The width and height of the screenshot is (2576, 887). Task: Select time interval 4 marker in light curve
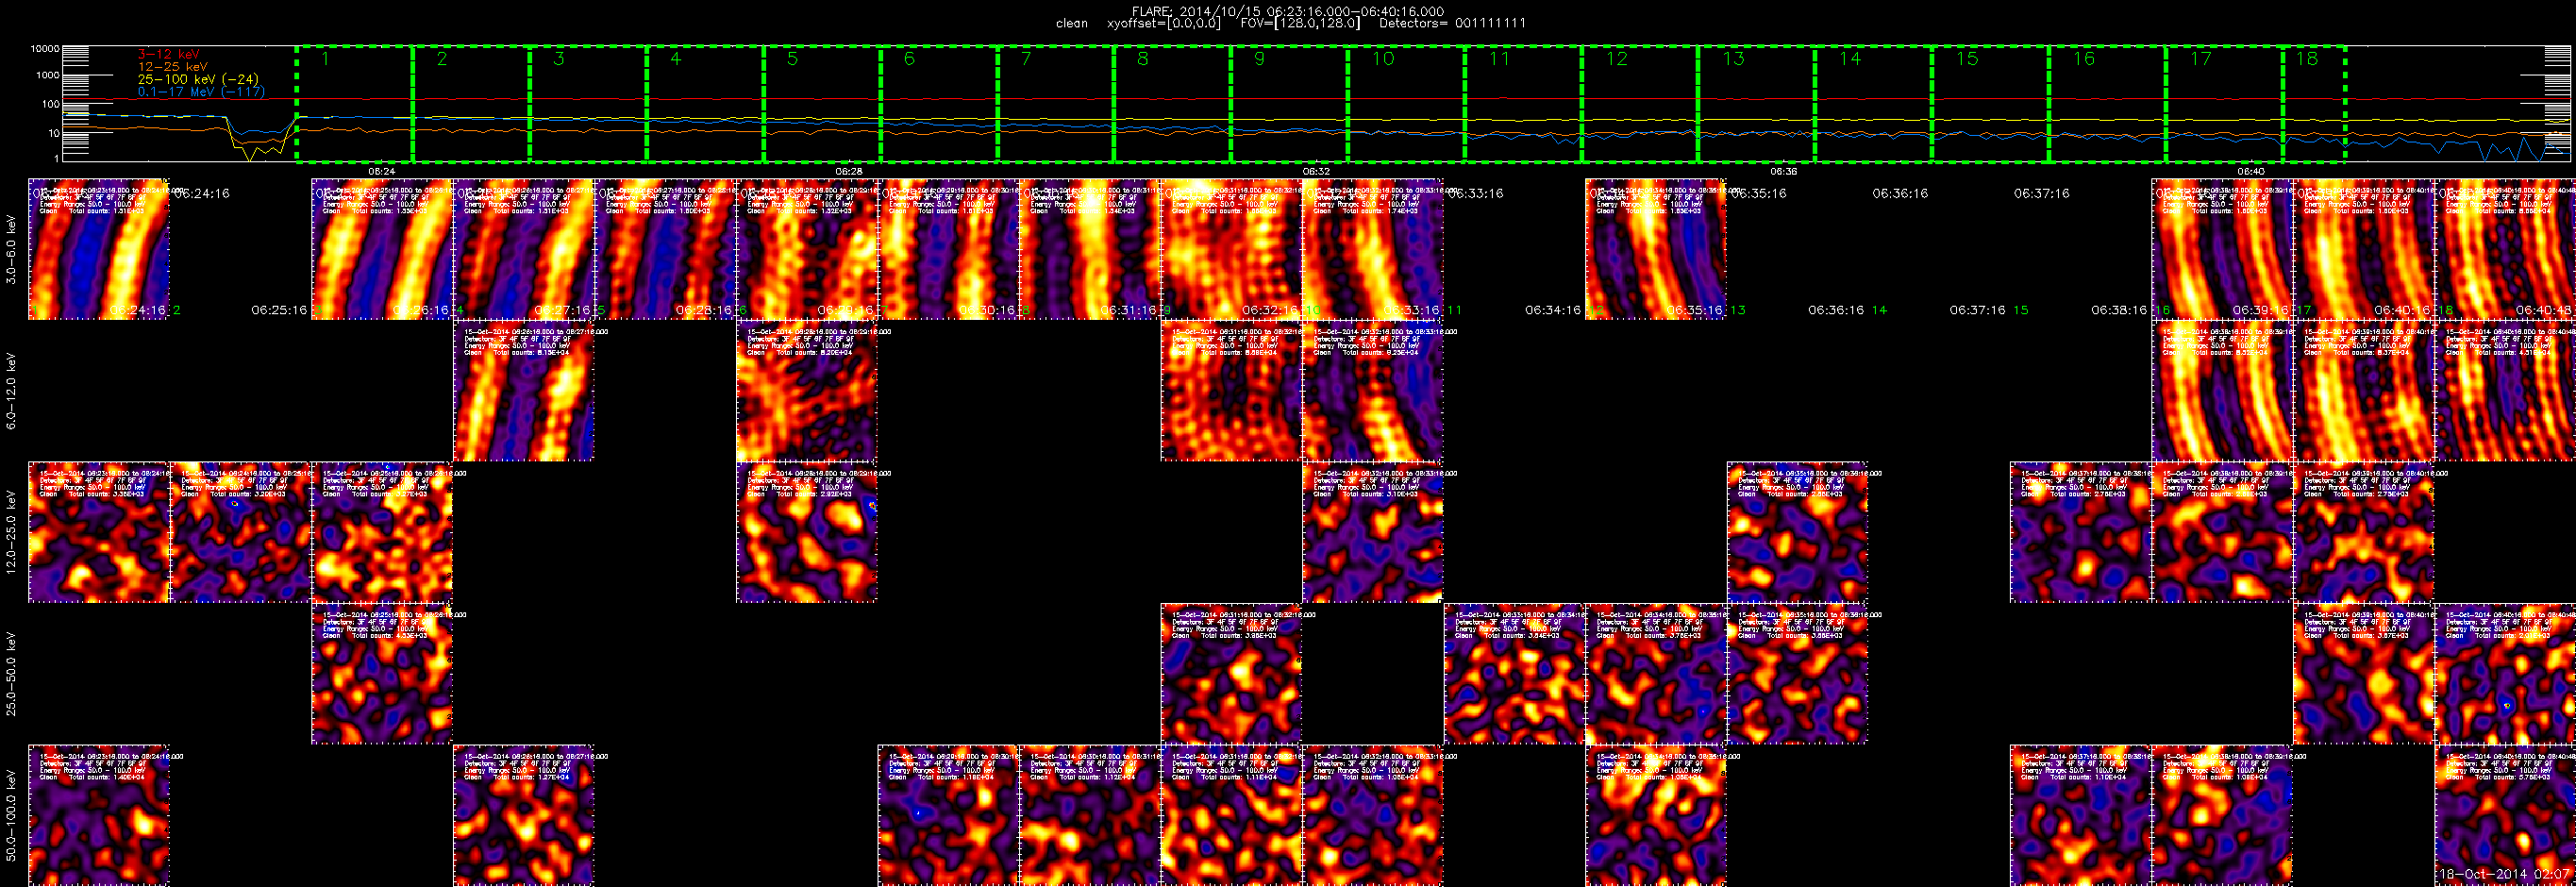point(676,59)
